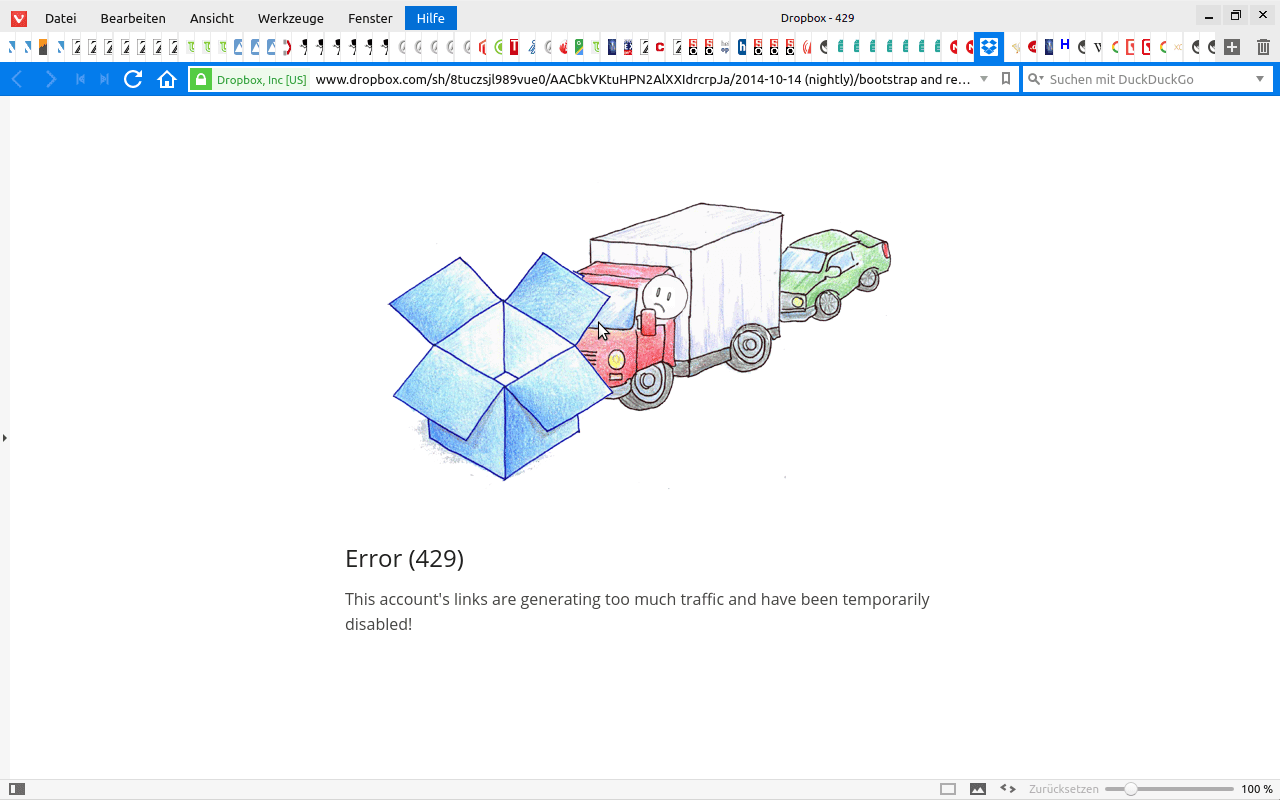Click the fast forward button
Viewport: 1280px width, 800px height.
point(104,79)
